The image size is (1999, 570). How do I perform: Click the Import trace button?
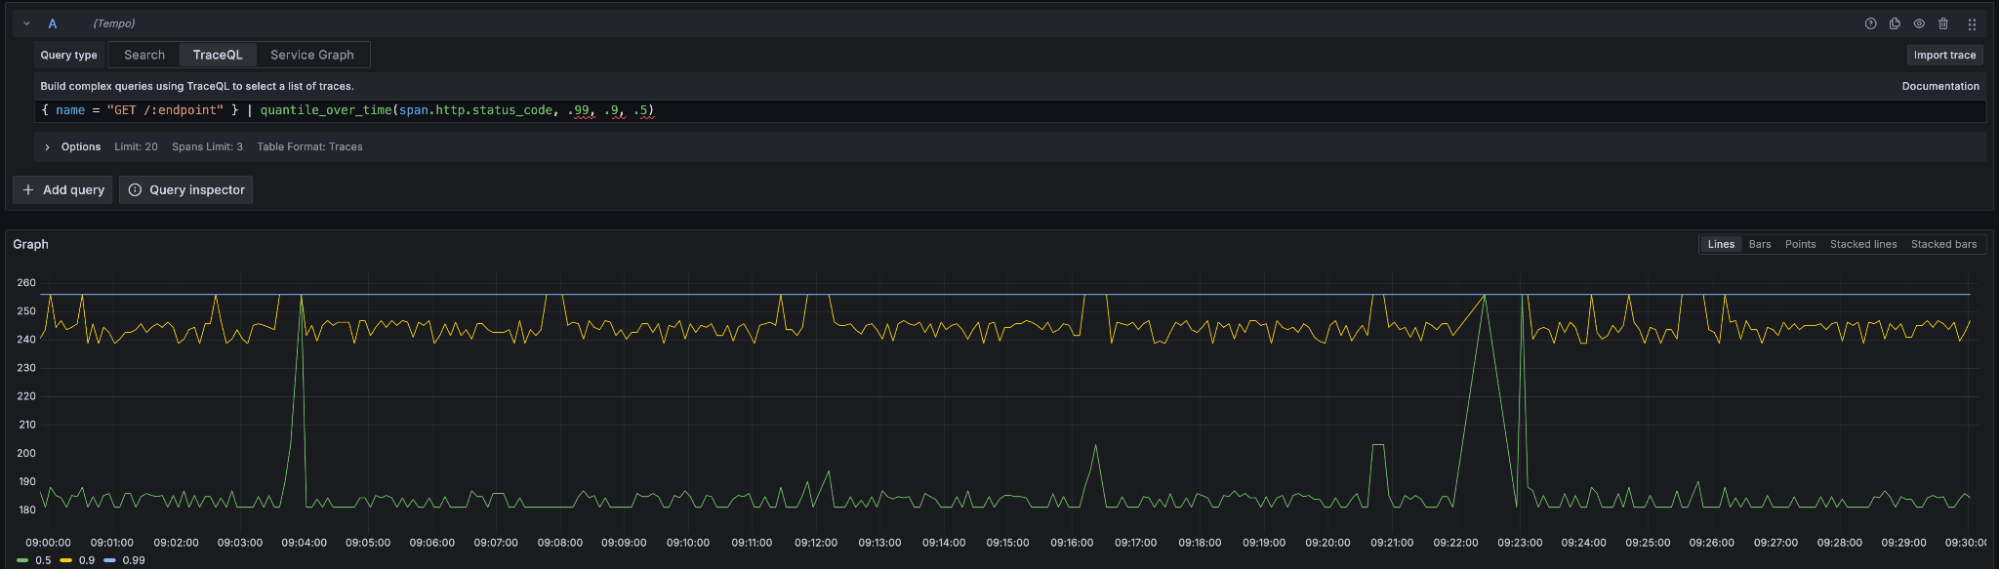coord(1944,55)
